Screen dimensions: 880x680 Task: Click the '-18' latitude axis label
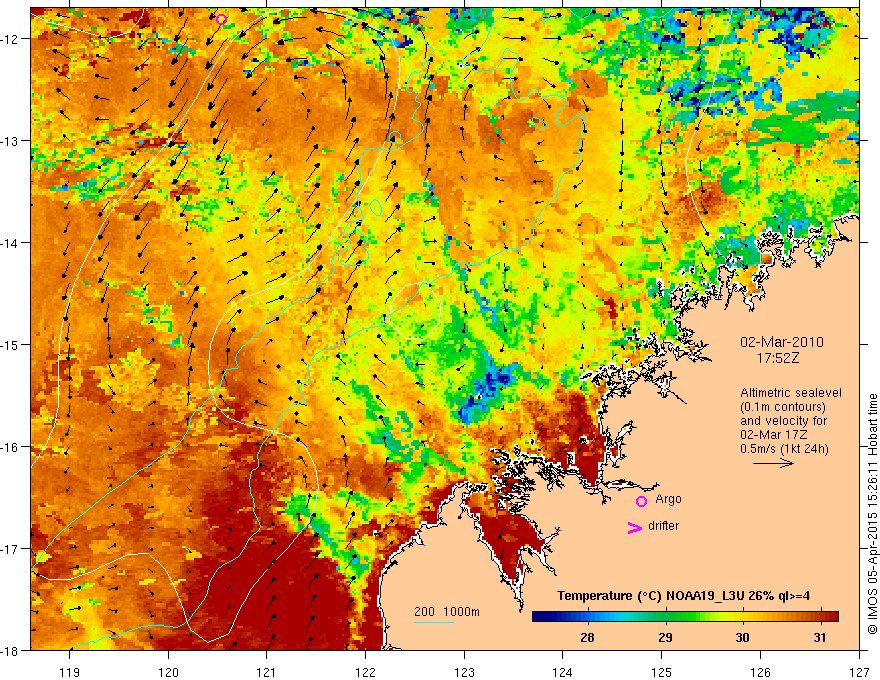(11, 651)
